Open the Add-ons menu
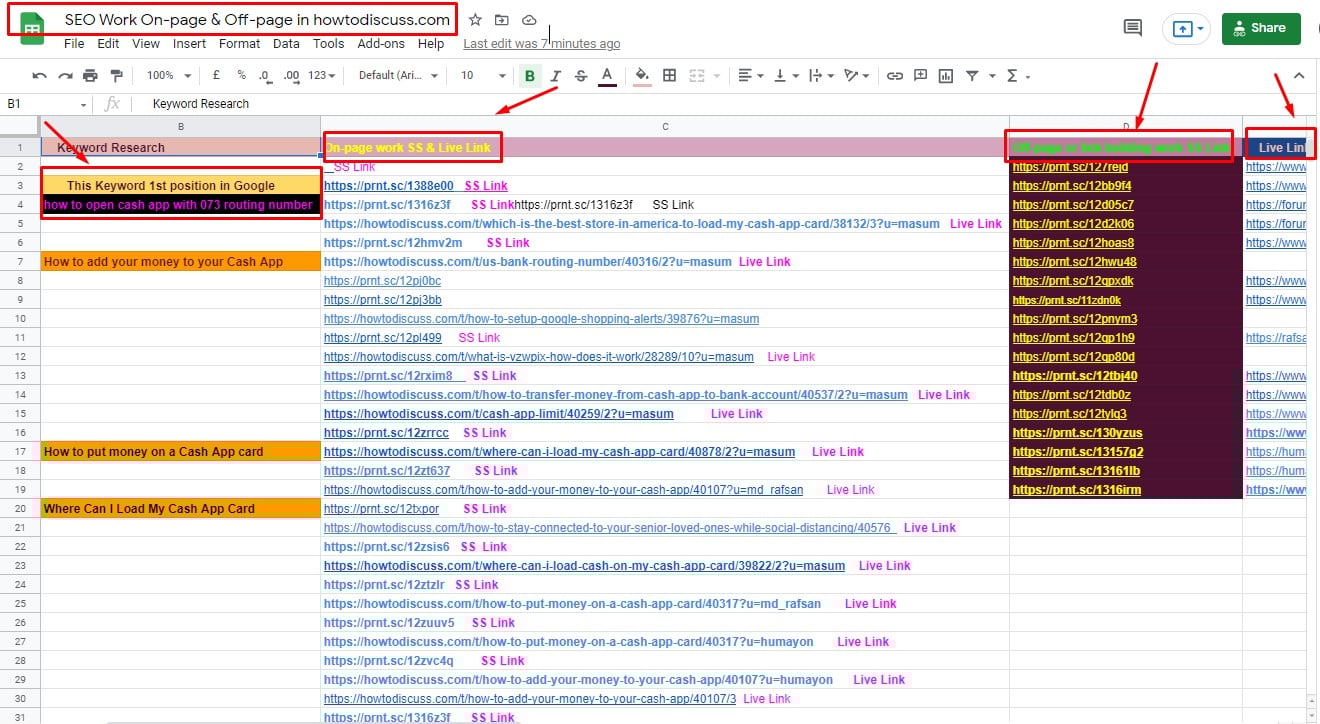 click(381, 43)
